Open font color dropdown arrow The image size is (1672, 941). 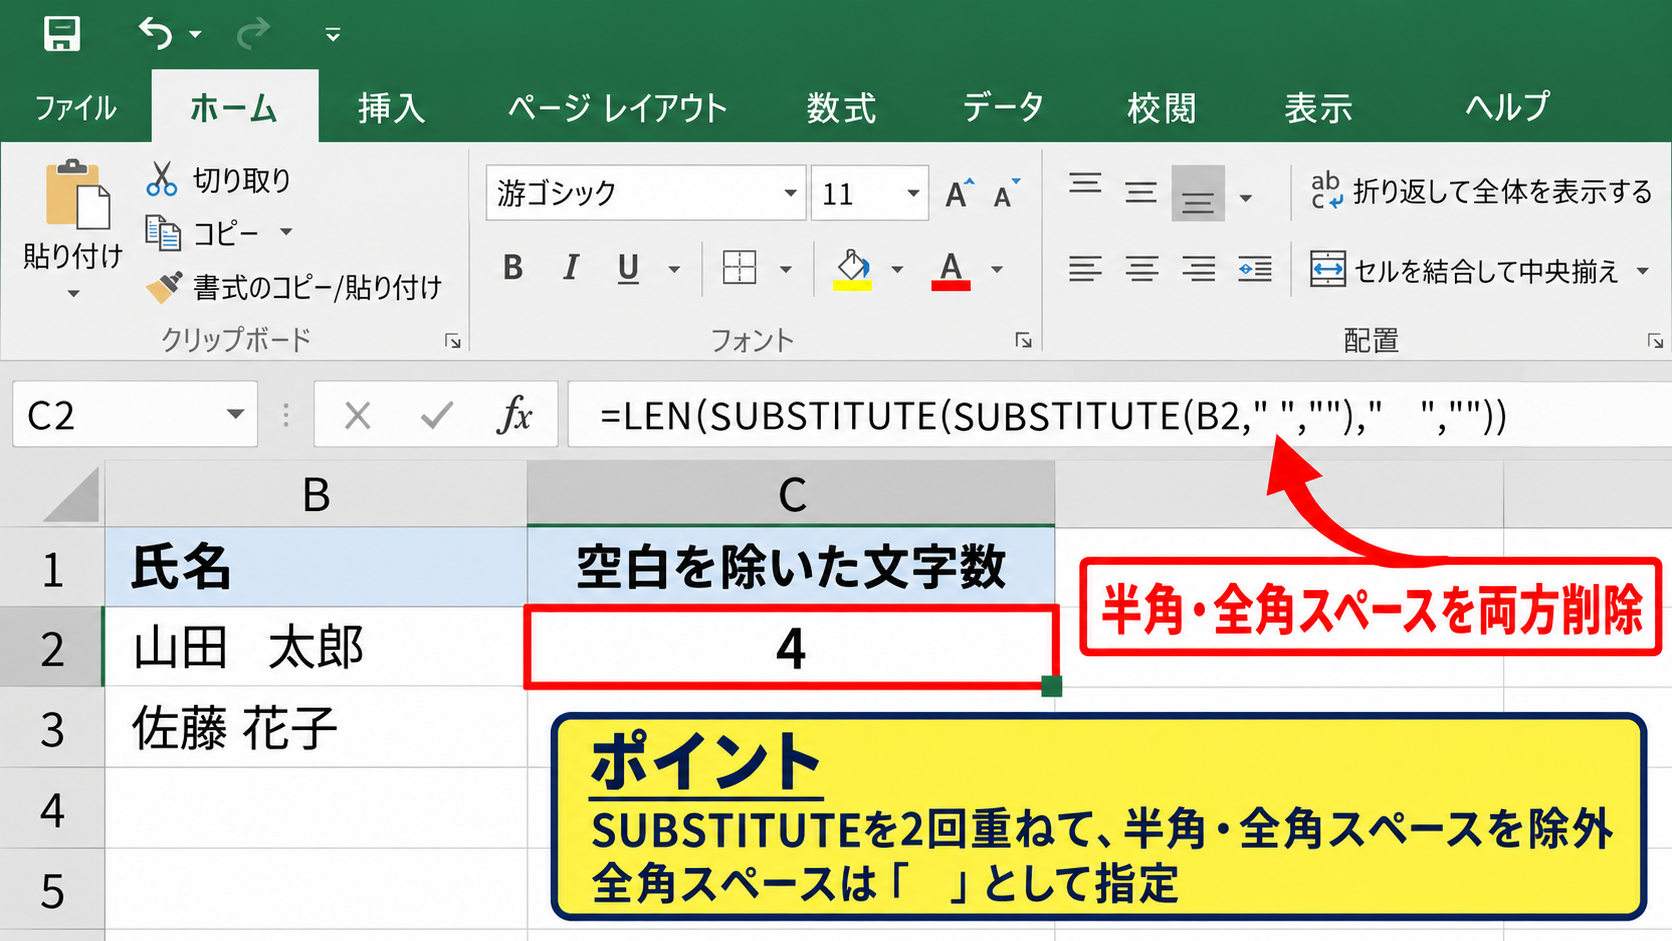pyautogui.click(x=997, y=270)
